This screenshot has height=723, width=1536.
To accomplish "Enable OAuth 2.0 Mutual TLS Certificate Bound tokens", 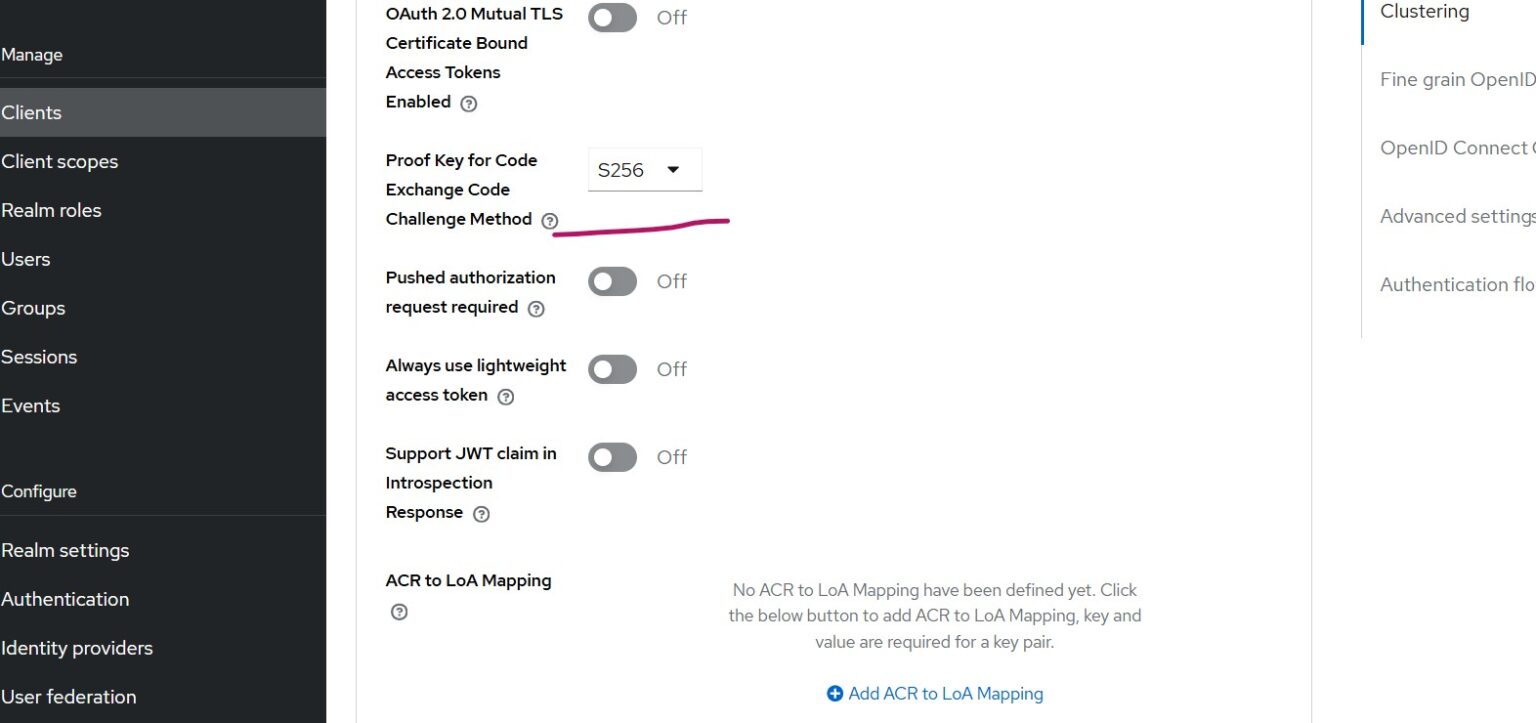I will (612, 17).
